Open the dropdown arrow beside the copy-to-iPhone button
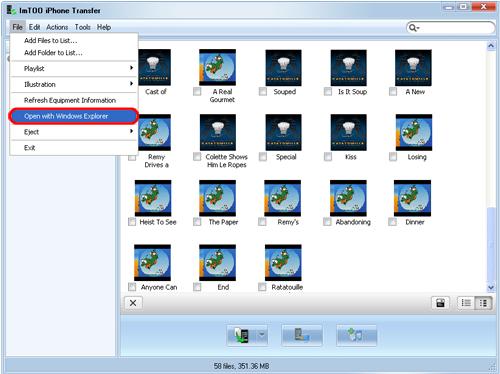The image size is (500, 374). [262, 335]
